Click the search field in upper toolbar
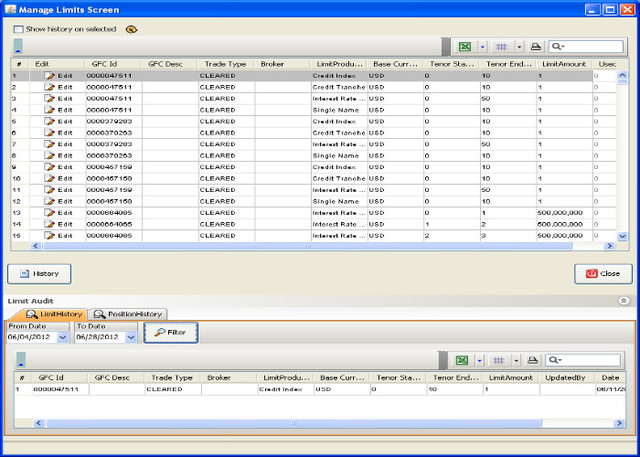Image resolution: width=640 pixels, height=457 pixels. point(586,47)
